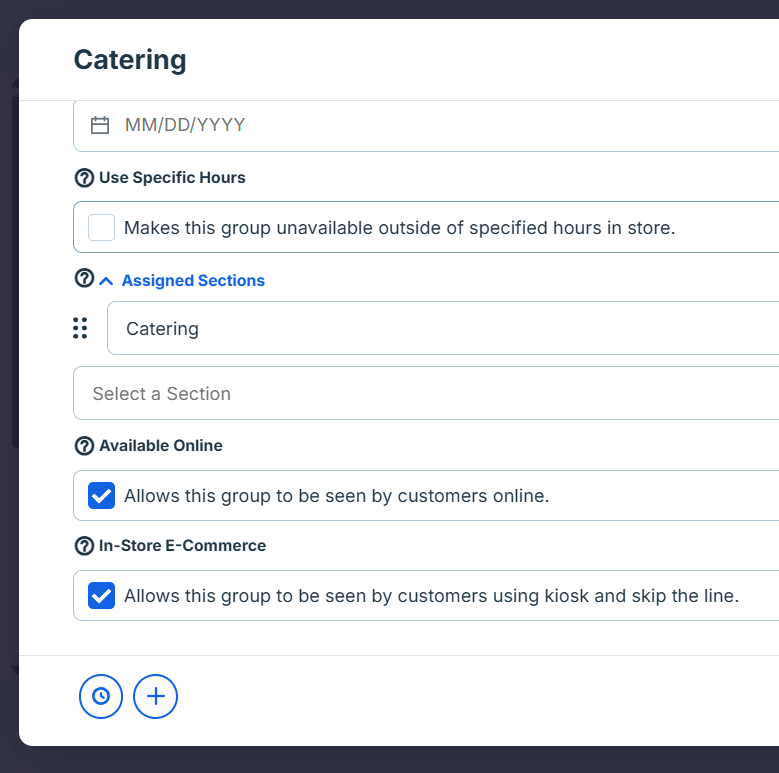Click help icon next to Assigned Sections

(84, 279)
